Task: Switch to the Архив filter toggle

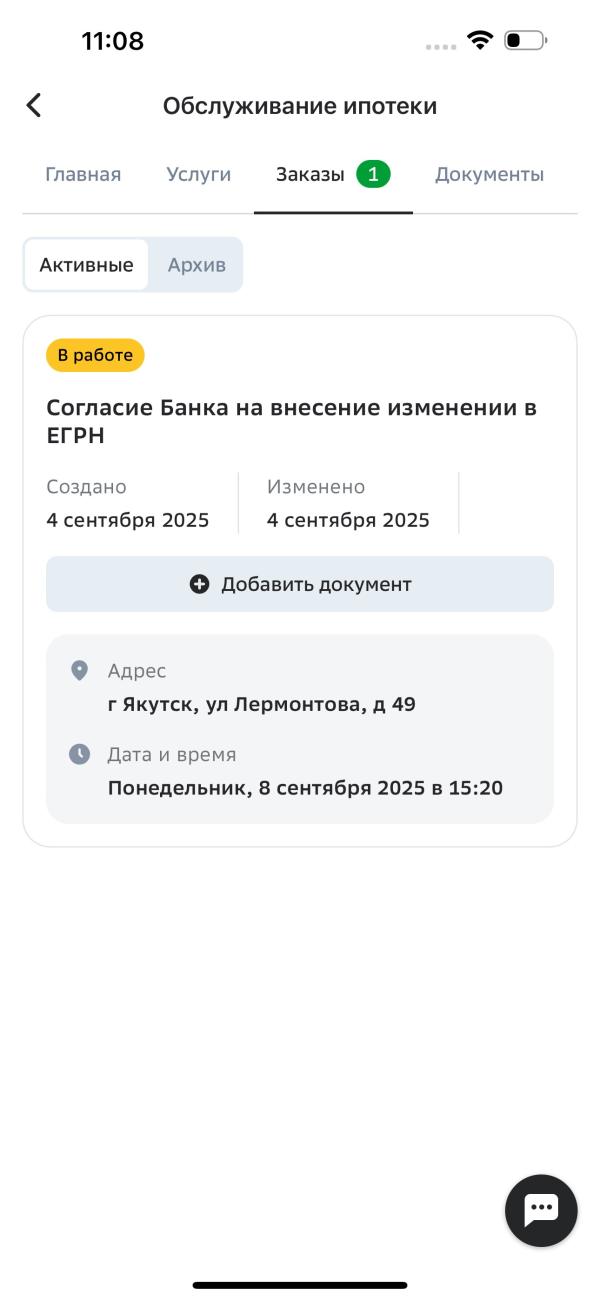Action: tap(196, 264)
